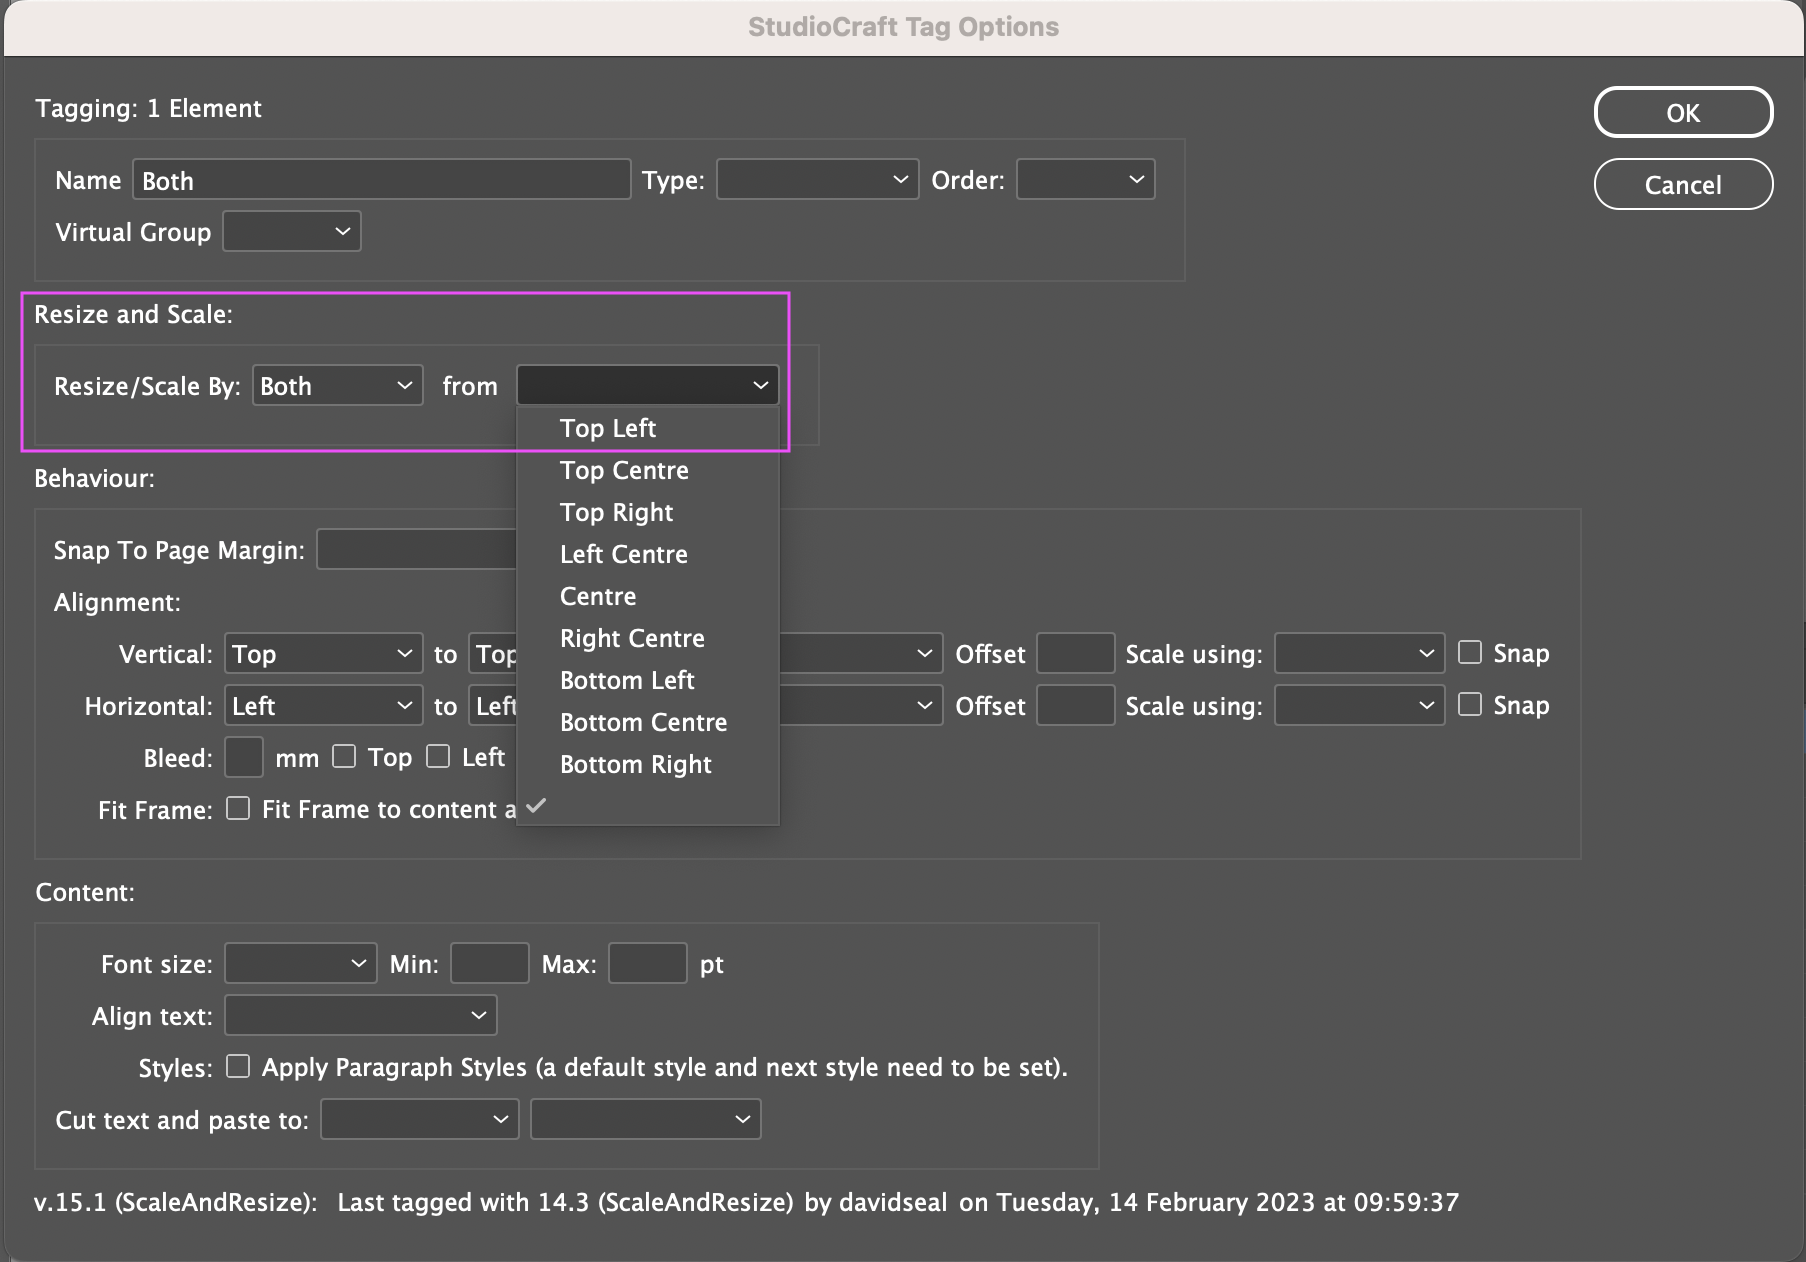Open the Align text dropdown
The width and height of the screenshot is (1806, 1262).
pyautogui.click(x=360, y=1016)
